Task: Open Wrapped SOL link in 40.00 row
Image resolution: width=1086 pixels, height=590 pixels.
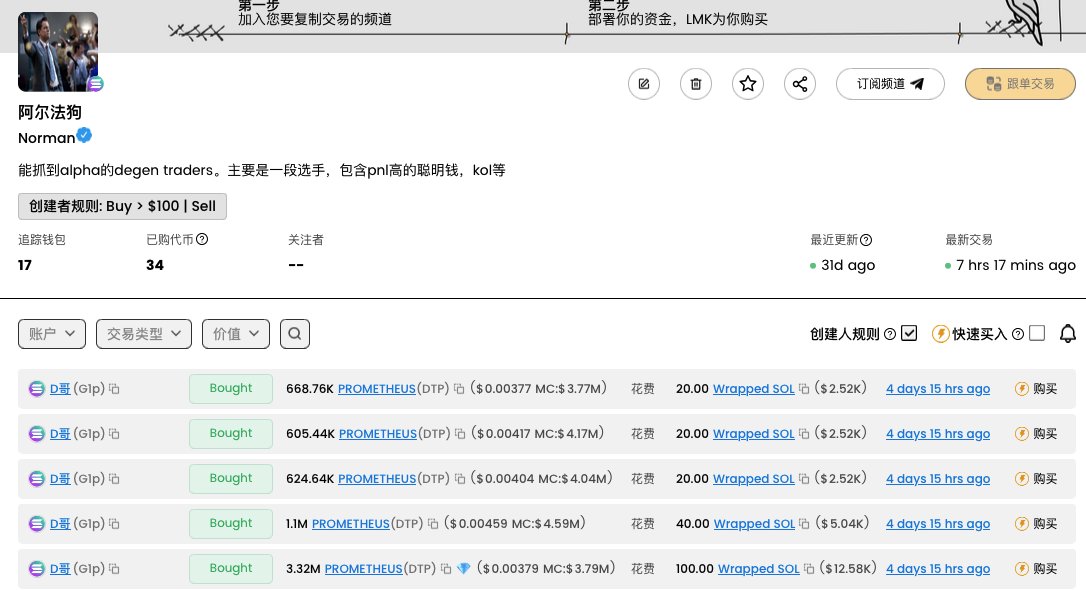Action: coord(754,524)
